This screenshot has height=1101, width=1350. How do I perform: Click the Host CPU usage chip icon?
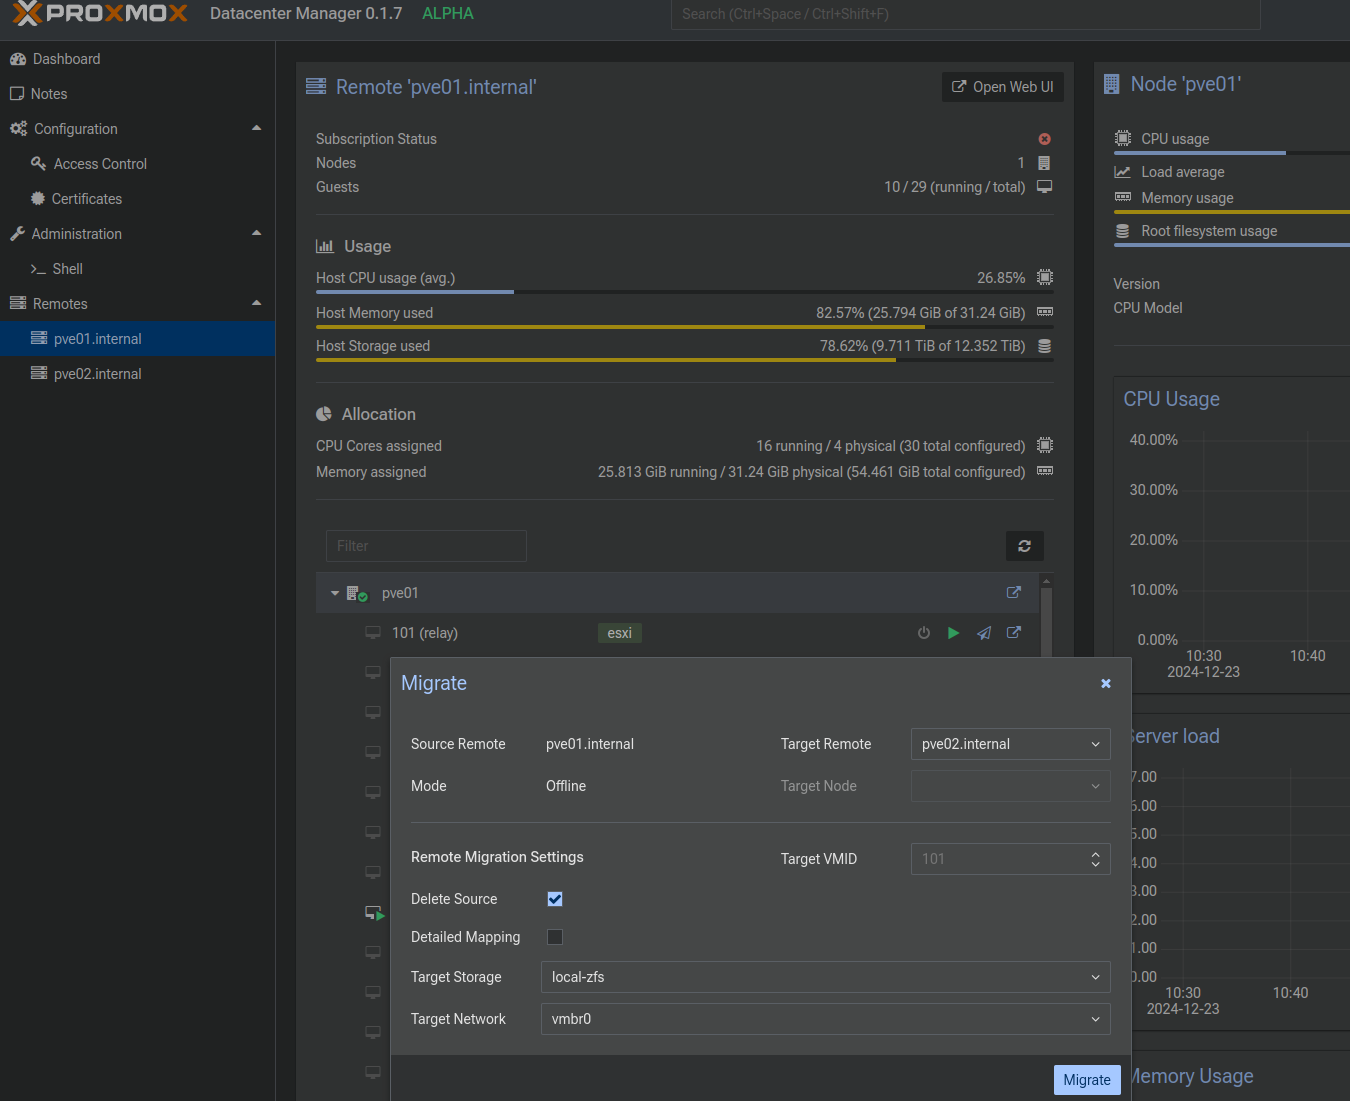1045,277
